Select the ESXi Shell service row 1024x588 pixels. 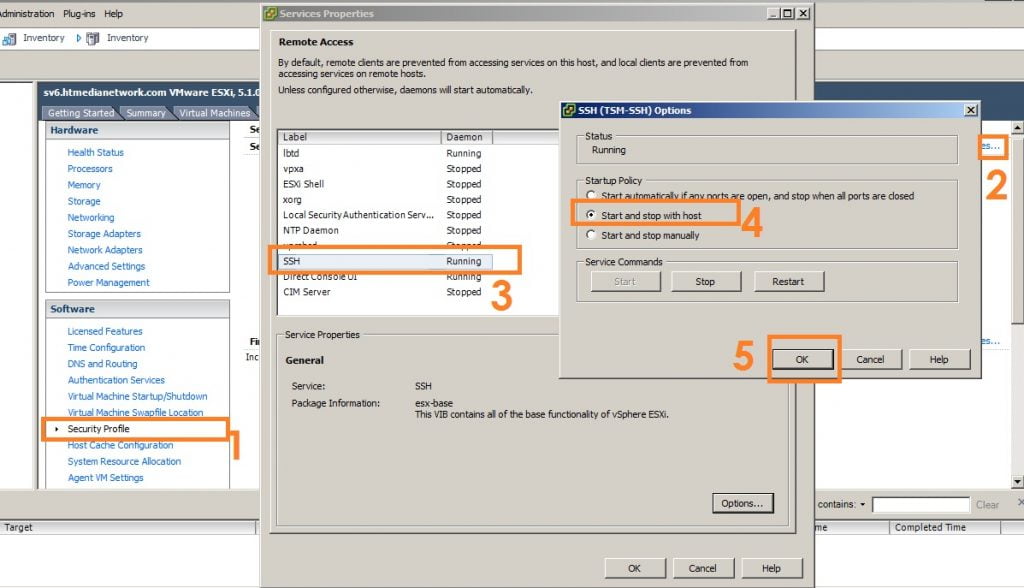385,184
